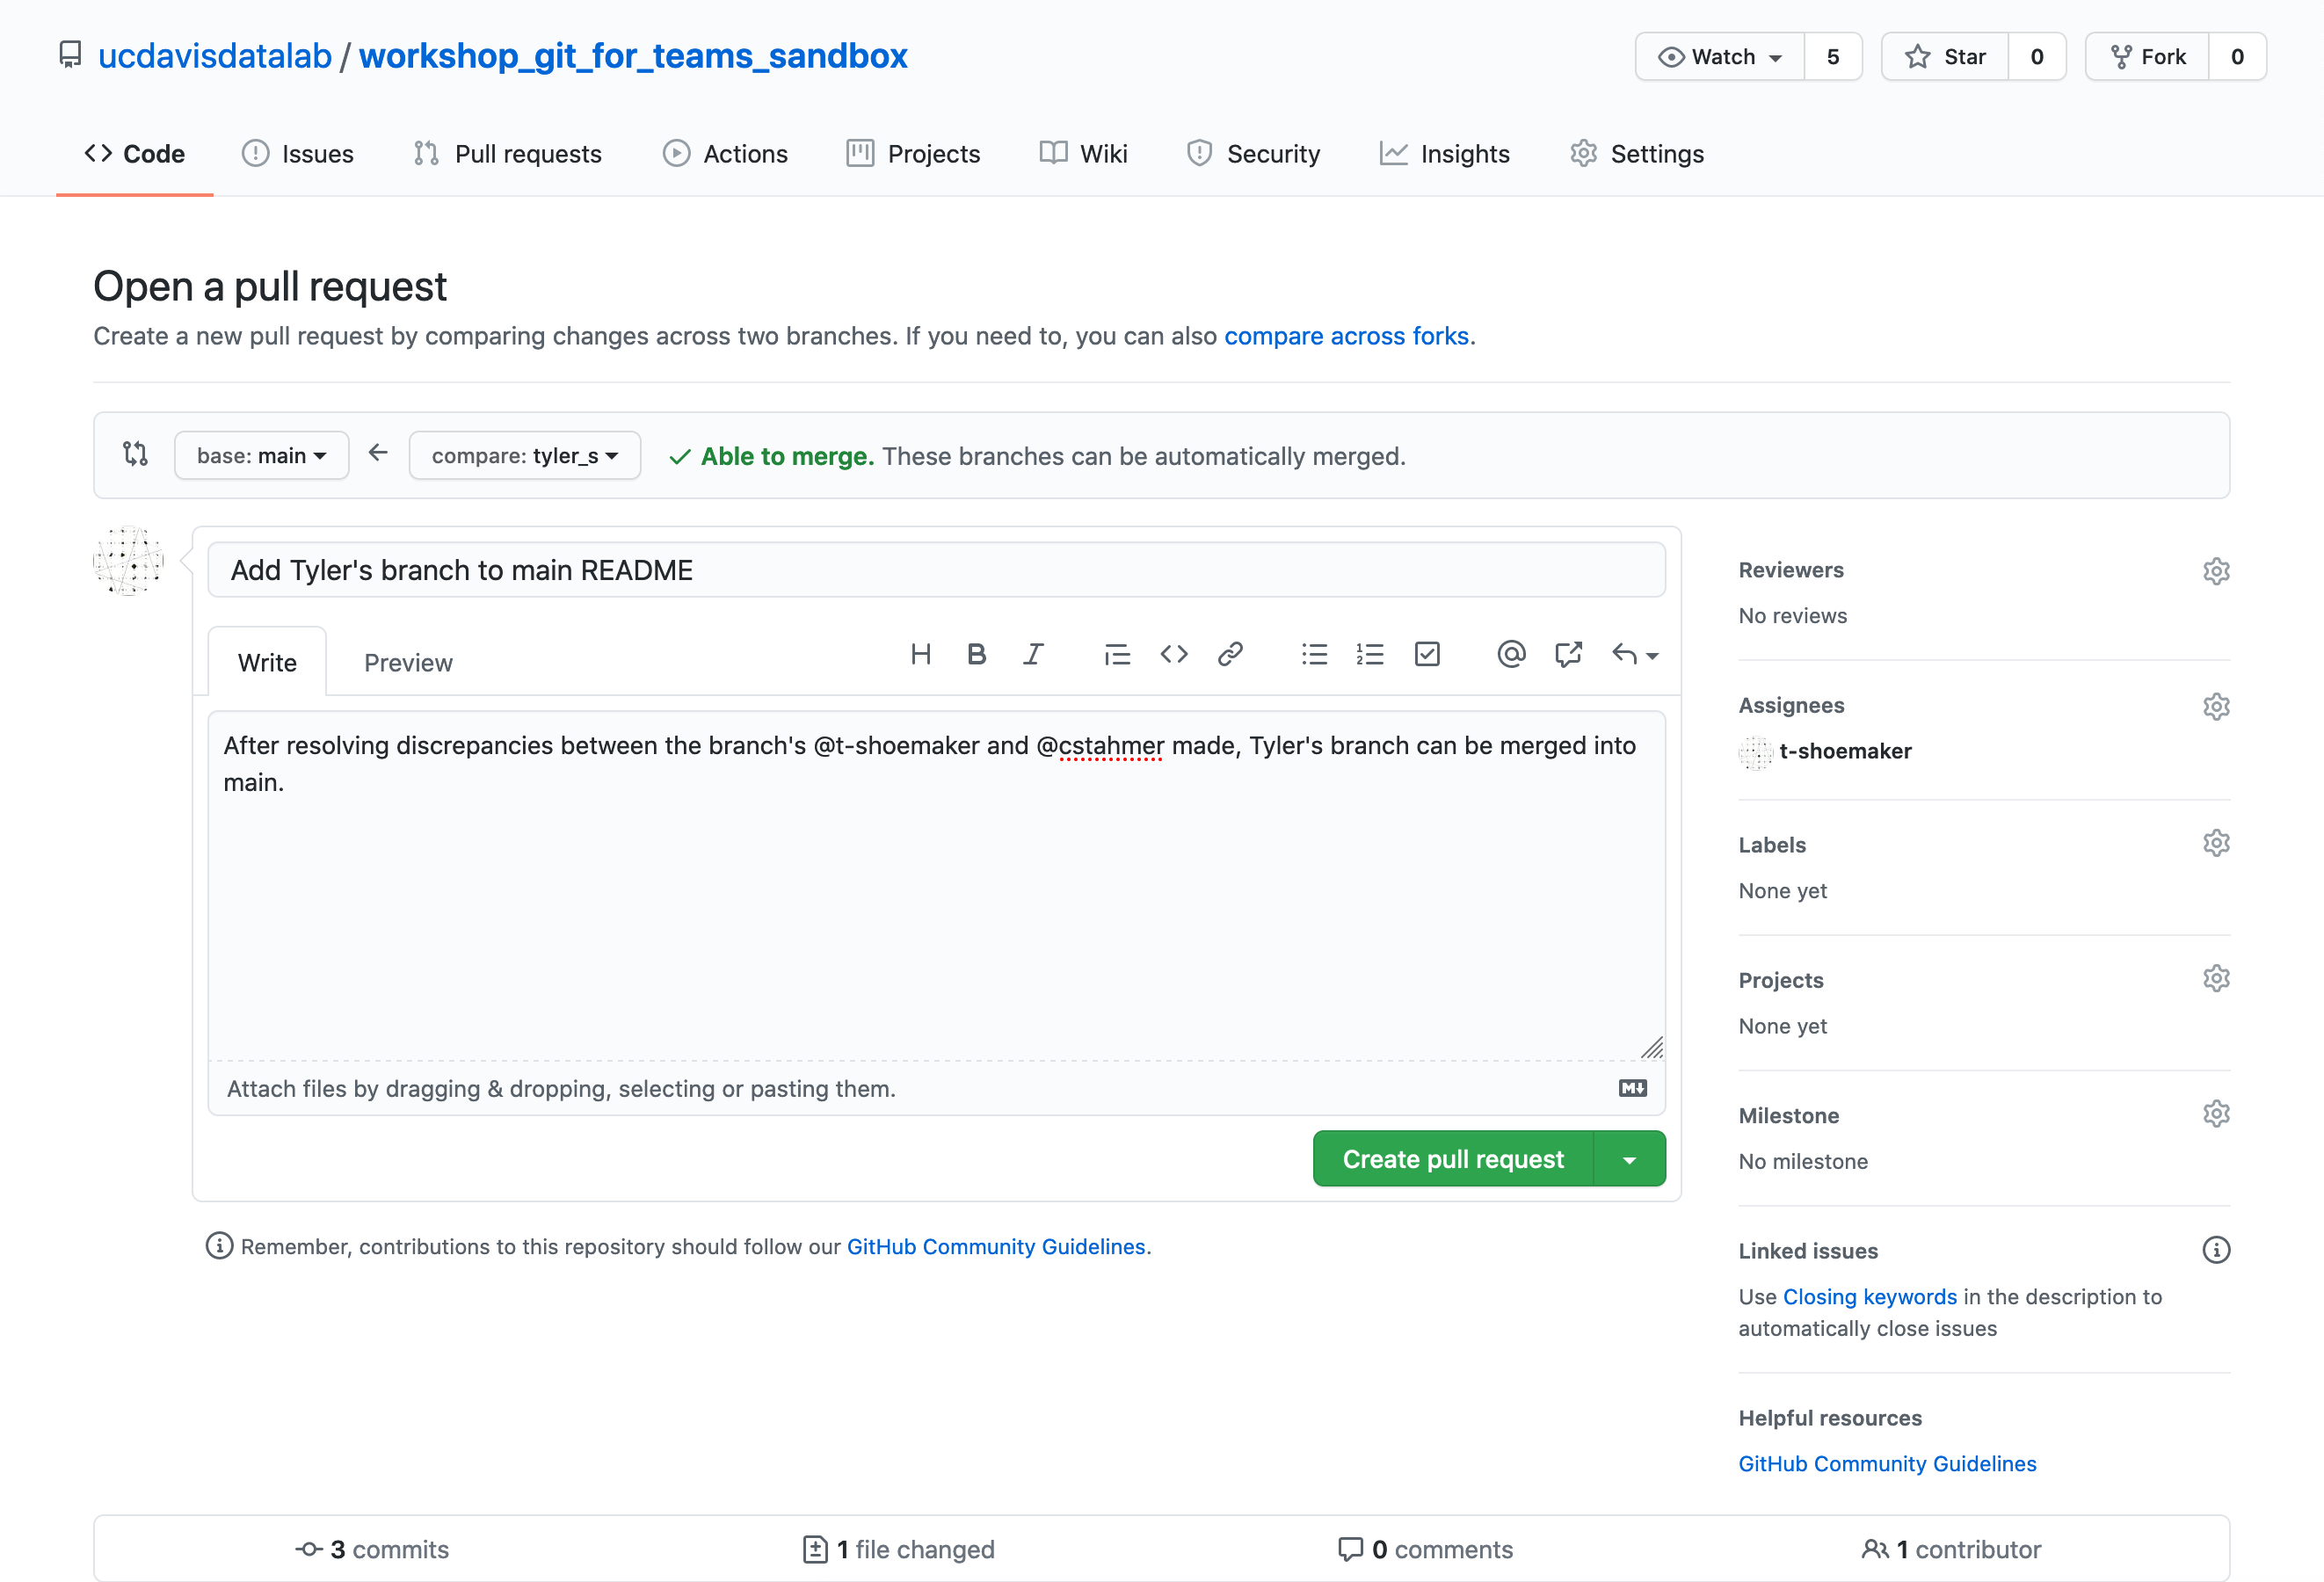
Task: Insert a quote using the quote icon
Action: tap(1117, 655)
